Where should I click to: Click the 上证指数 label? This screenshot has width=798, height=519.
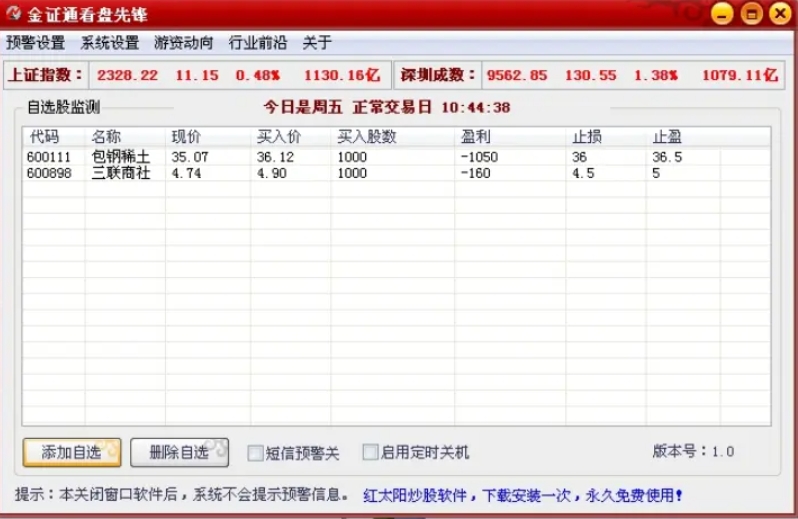pos(45,75)
